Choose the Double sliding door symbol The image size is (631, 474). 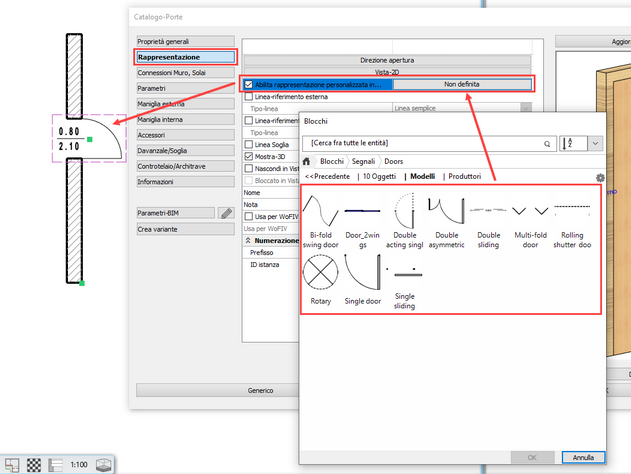(488, 221)
